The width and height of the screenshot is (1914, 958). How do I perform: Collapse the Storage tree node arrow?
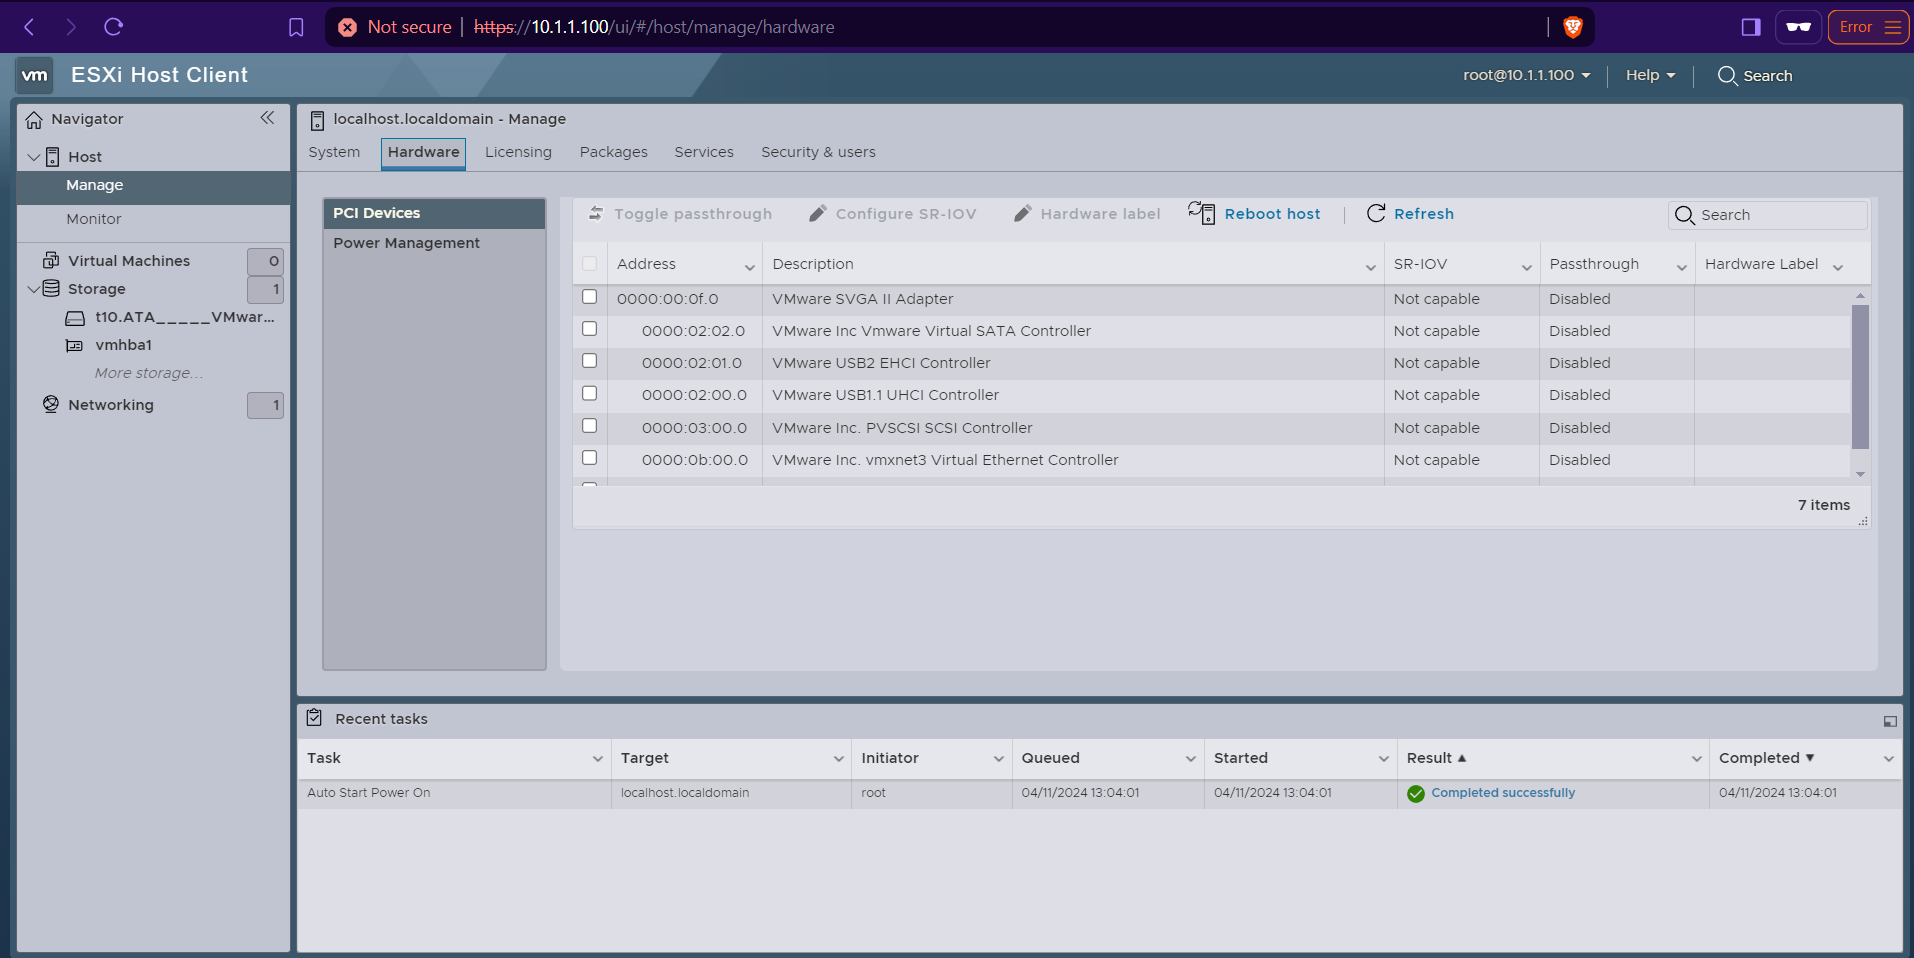(x=34, y=289)
